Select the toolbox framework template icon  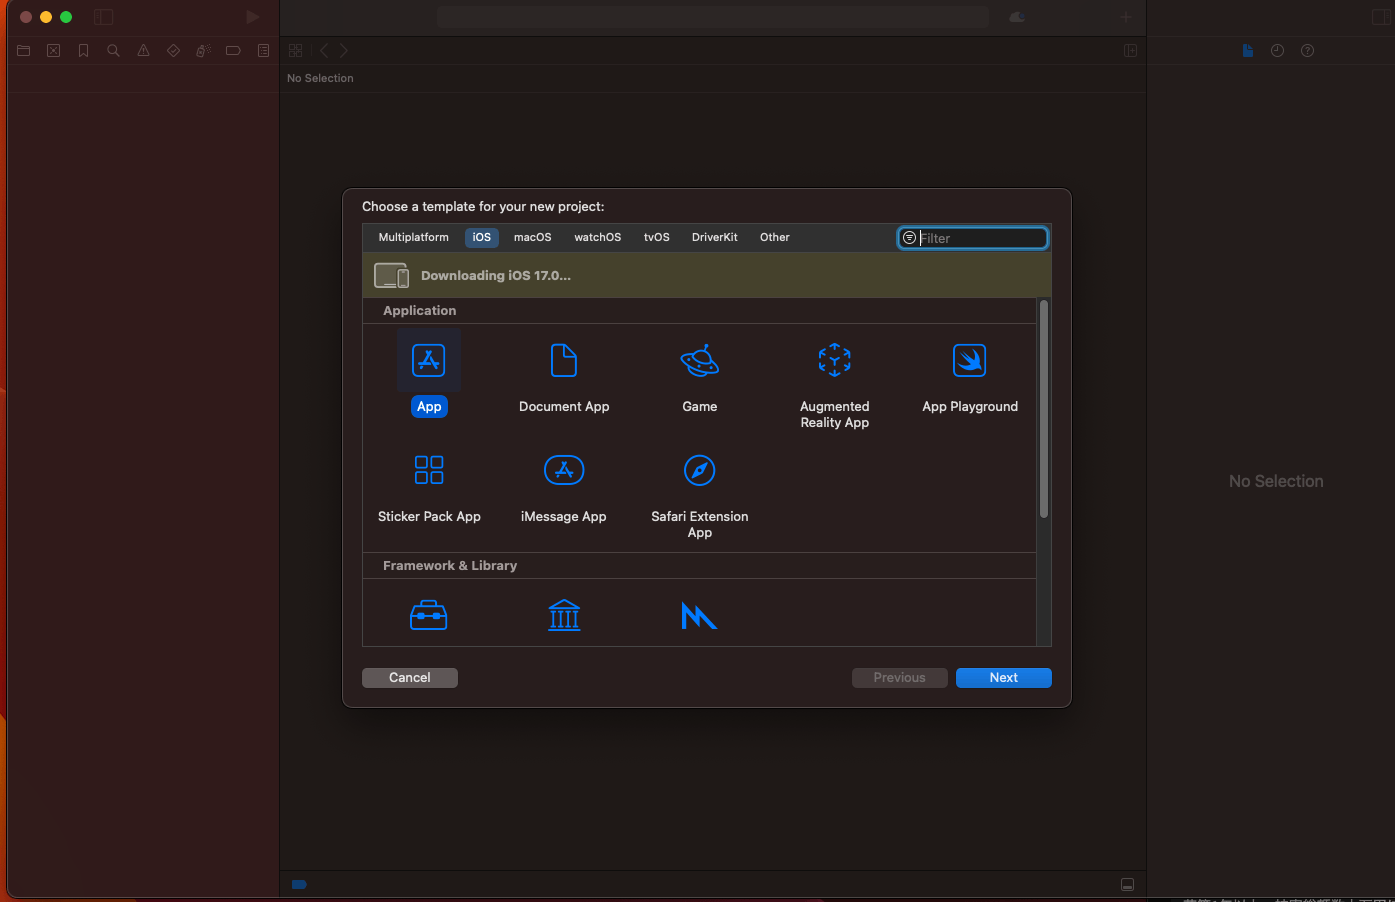click(429, 615)
